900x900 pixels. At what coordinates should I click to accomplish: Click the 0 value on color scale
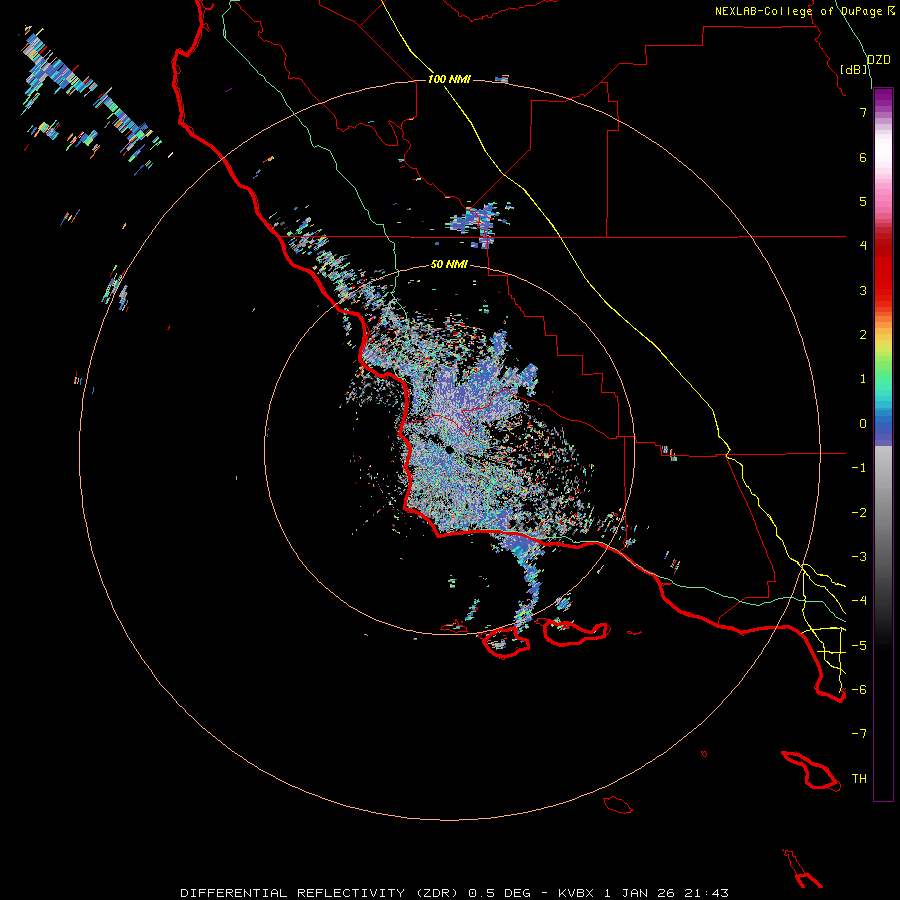(x=863, y=424)
